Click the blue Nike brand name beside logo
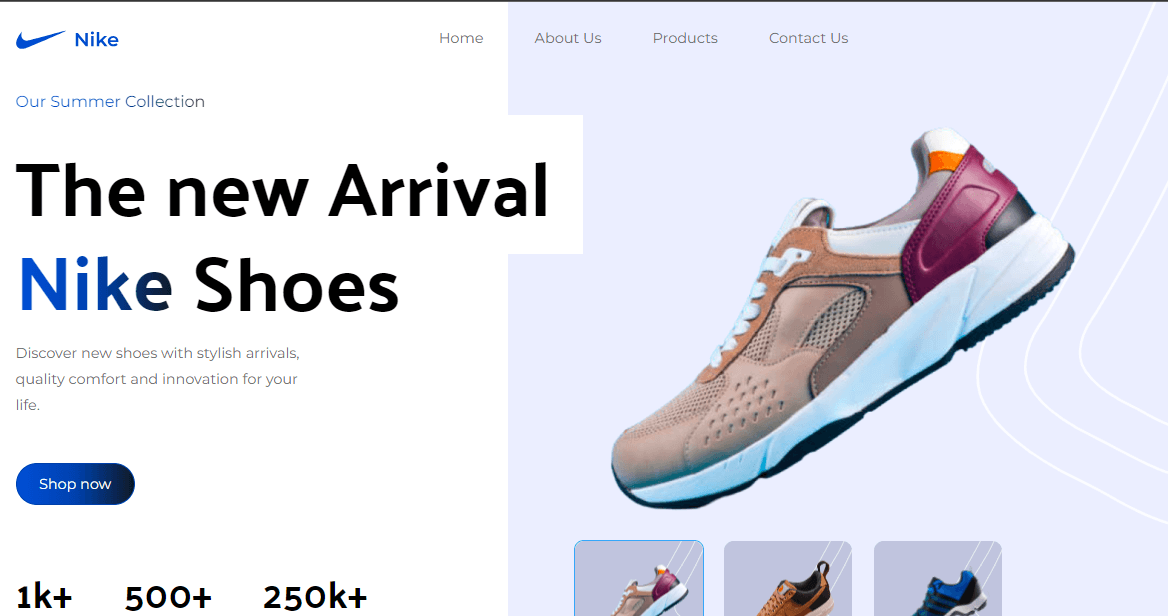Viewport: 1168px width, 616px height. click(x=96, y=39)
